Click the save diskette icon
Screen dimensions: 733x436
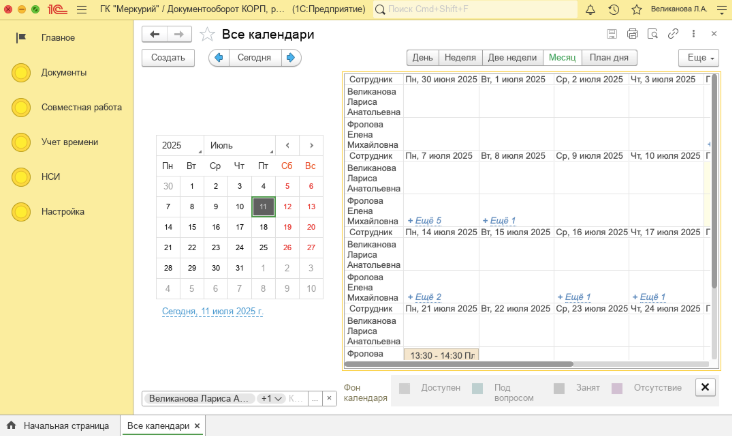(x=610, y=34)
